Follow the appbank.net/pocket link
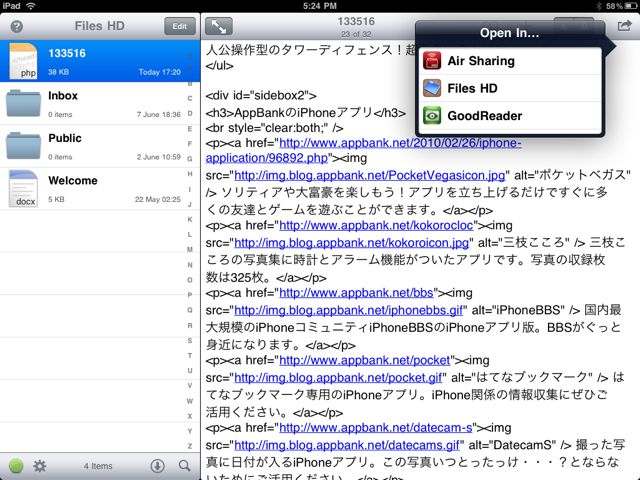Screen dimensions: 640x480 (364, 360)
